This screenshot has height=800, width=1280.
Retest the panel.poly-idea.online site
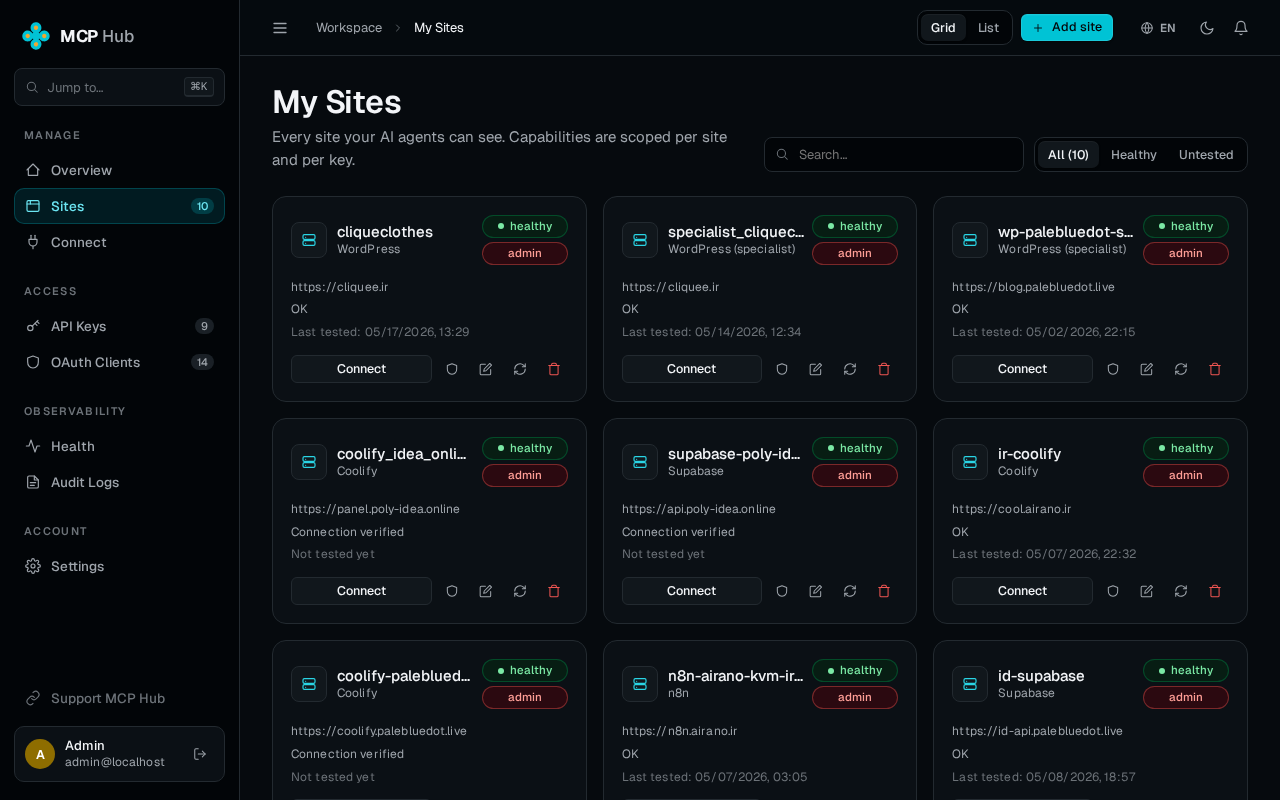click(x=520, y=591)
